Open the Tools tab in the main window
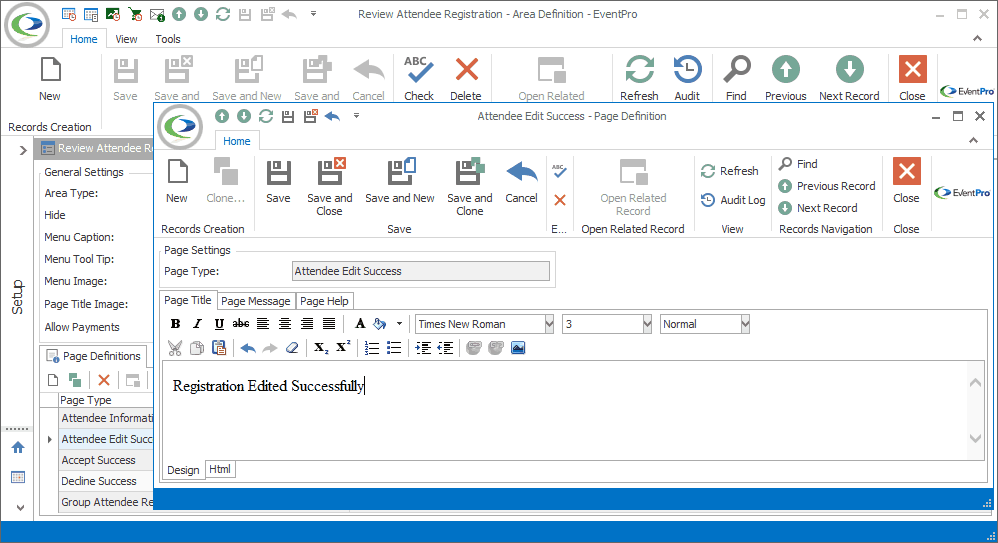This screenshot has width=998, height=543. [168, 39]
